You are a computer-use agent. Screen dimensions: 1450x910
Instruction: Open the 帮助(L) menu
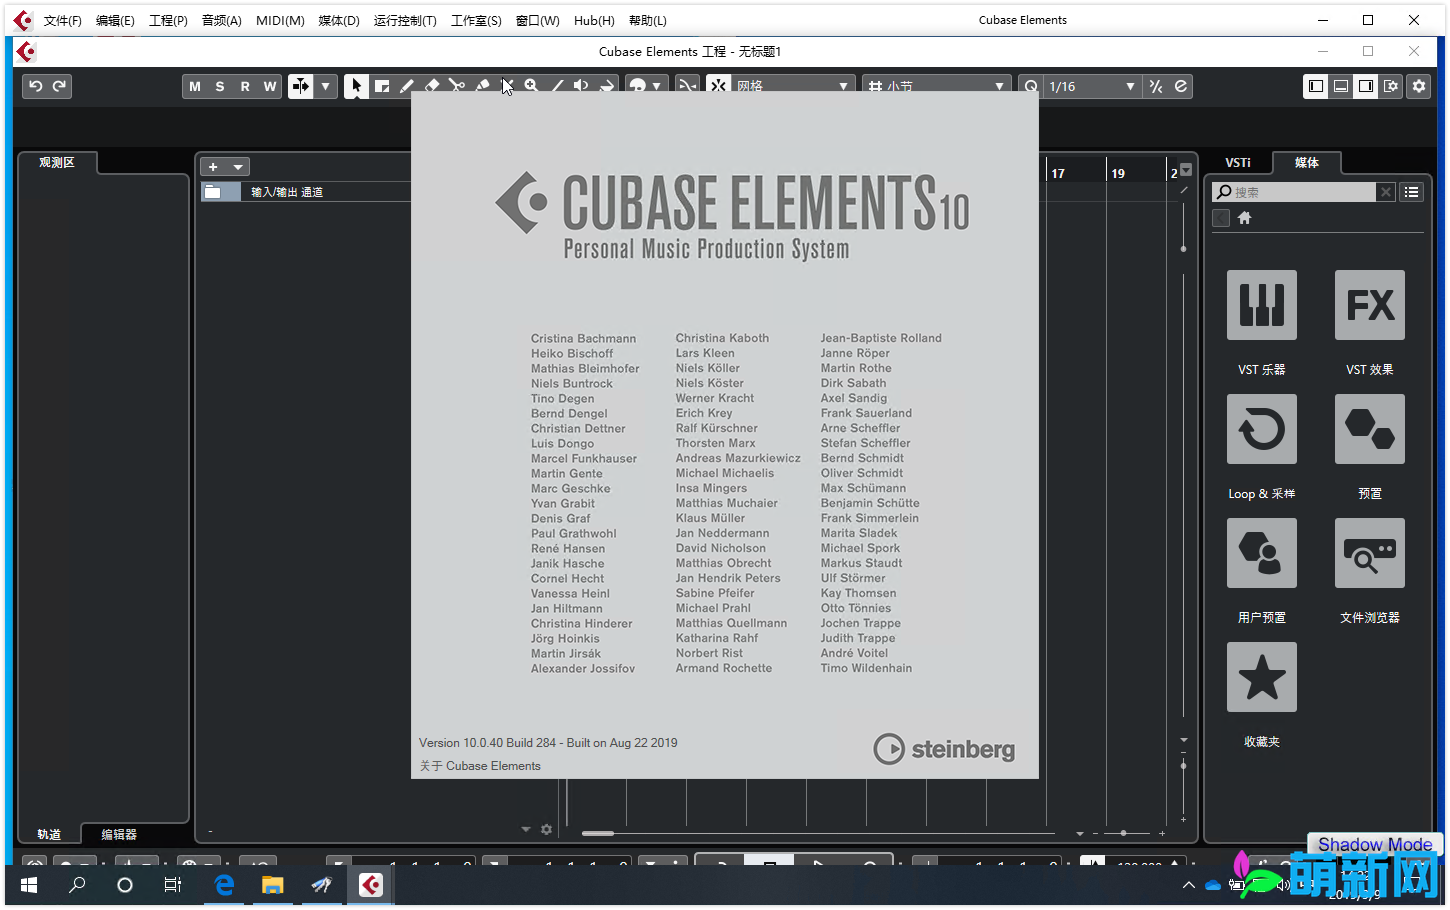648,20
